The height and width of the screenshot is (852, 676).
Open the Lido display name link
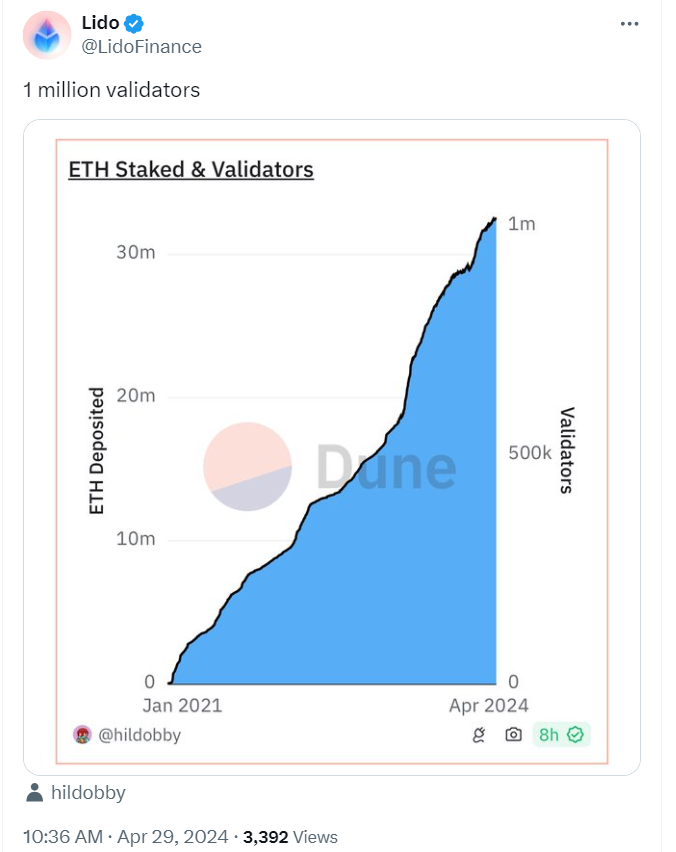pyautogui.click(x=99, y=22)
